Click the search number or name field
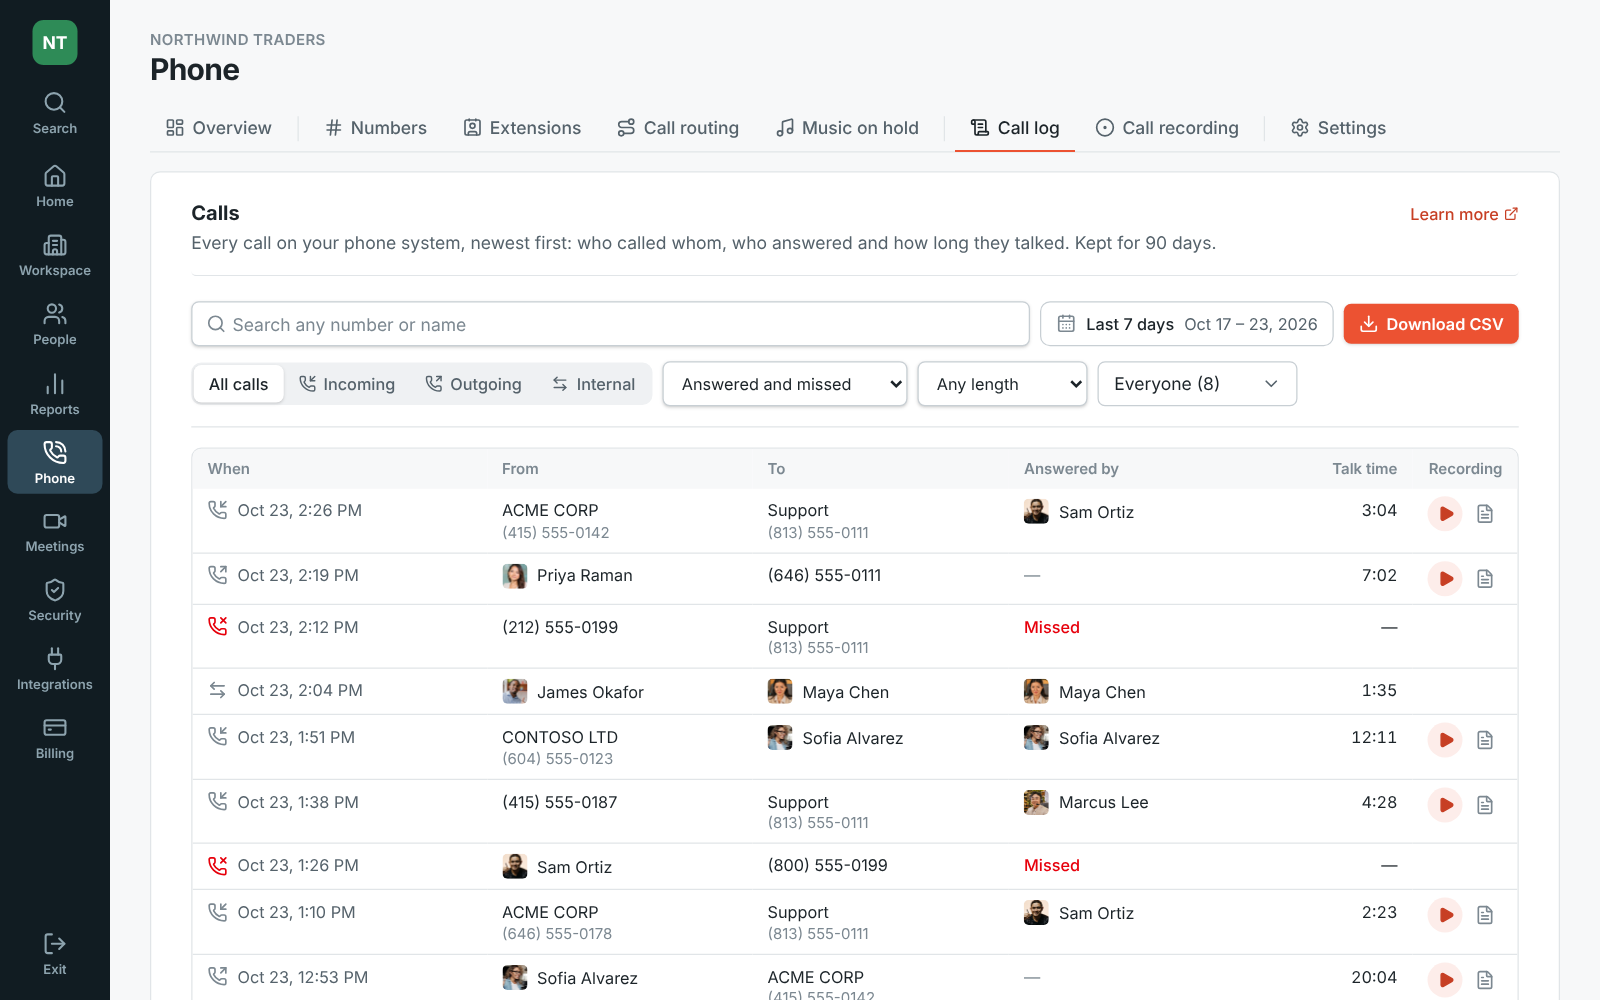This screenshot has height=1000, width=1600. click(610, 324)
